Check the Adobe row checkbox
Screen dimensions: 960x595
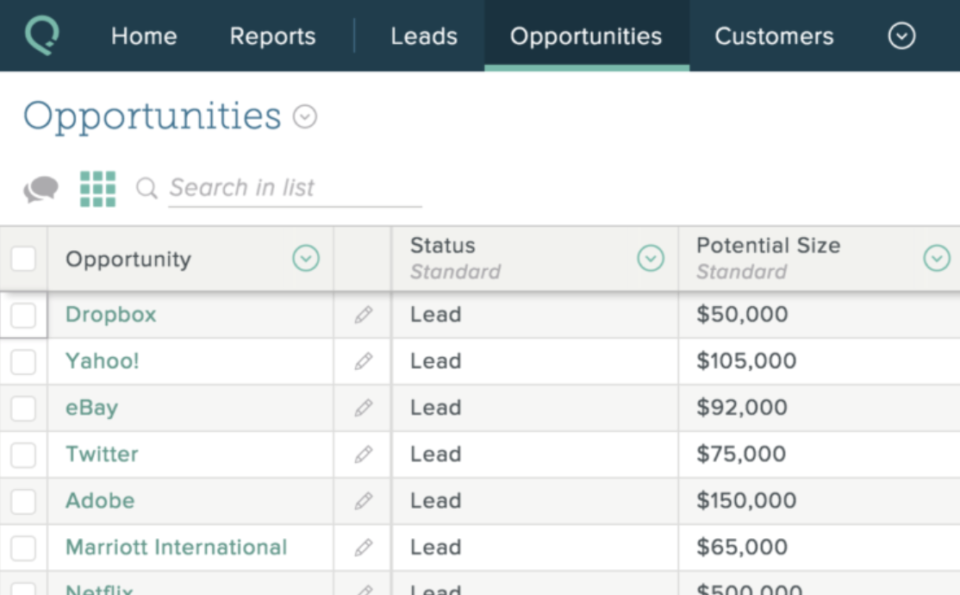pyautogui.click(x=23, y=501)
